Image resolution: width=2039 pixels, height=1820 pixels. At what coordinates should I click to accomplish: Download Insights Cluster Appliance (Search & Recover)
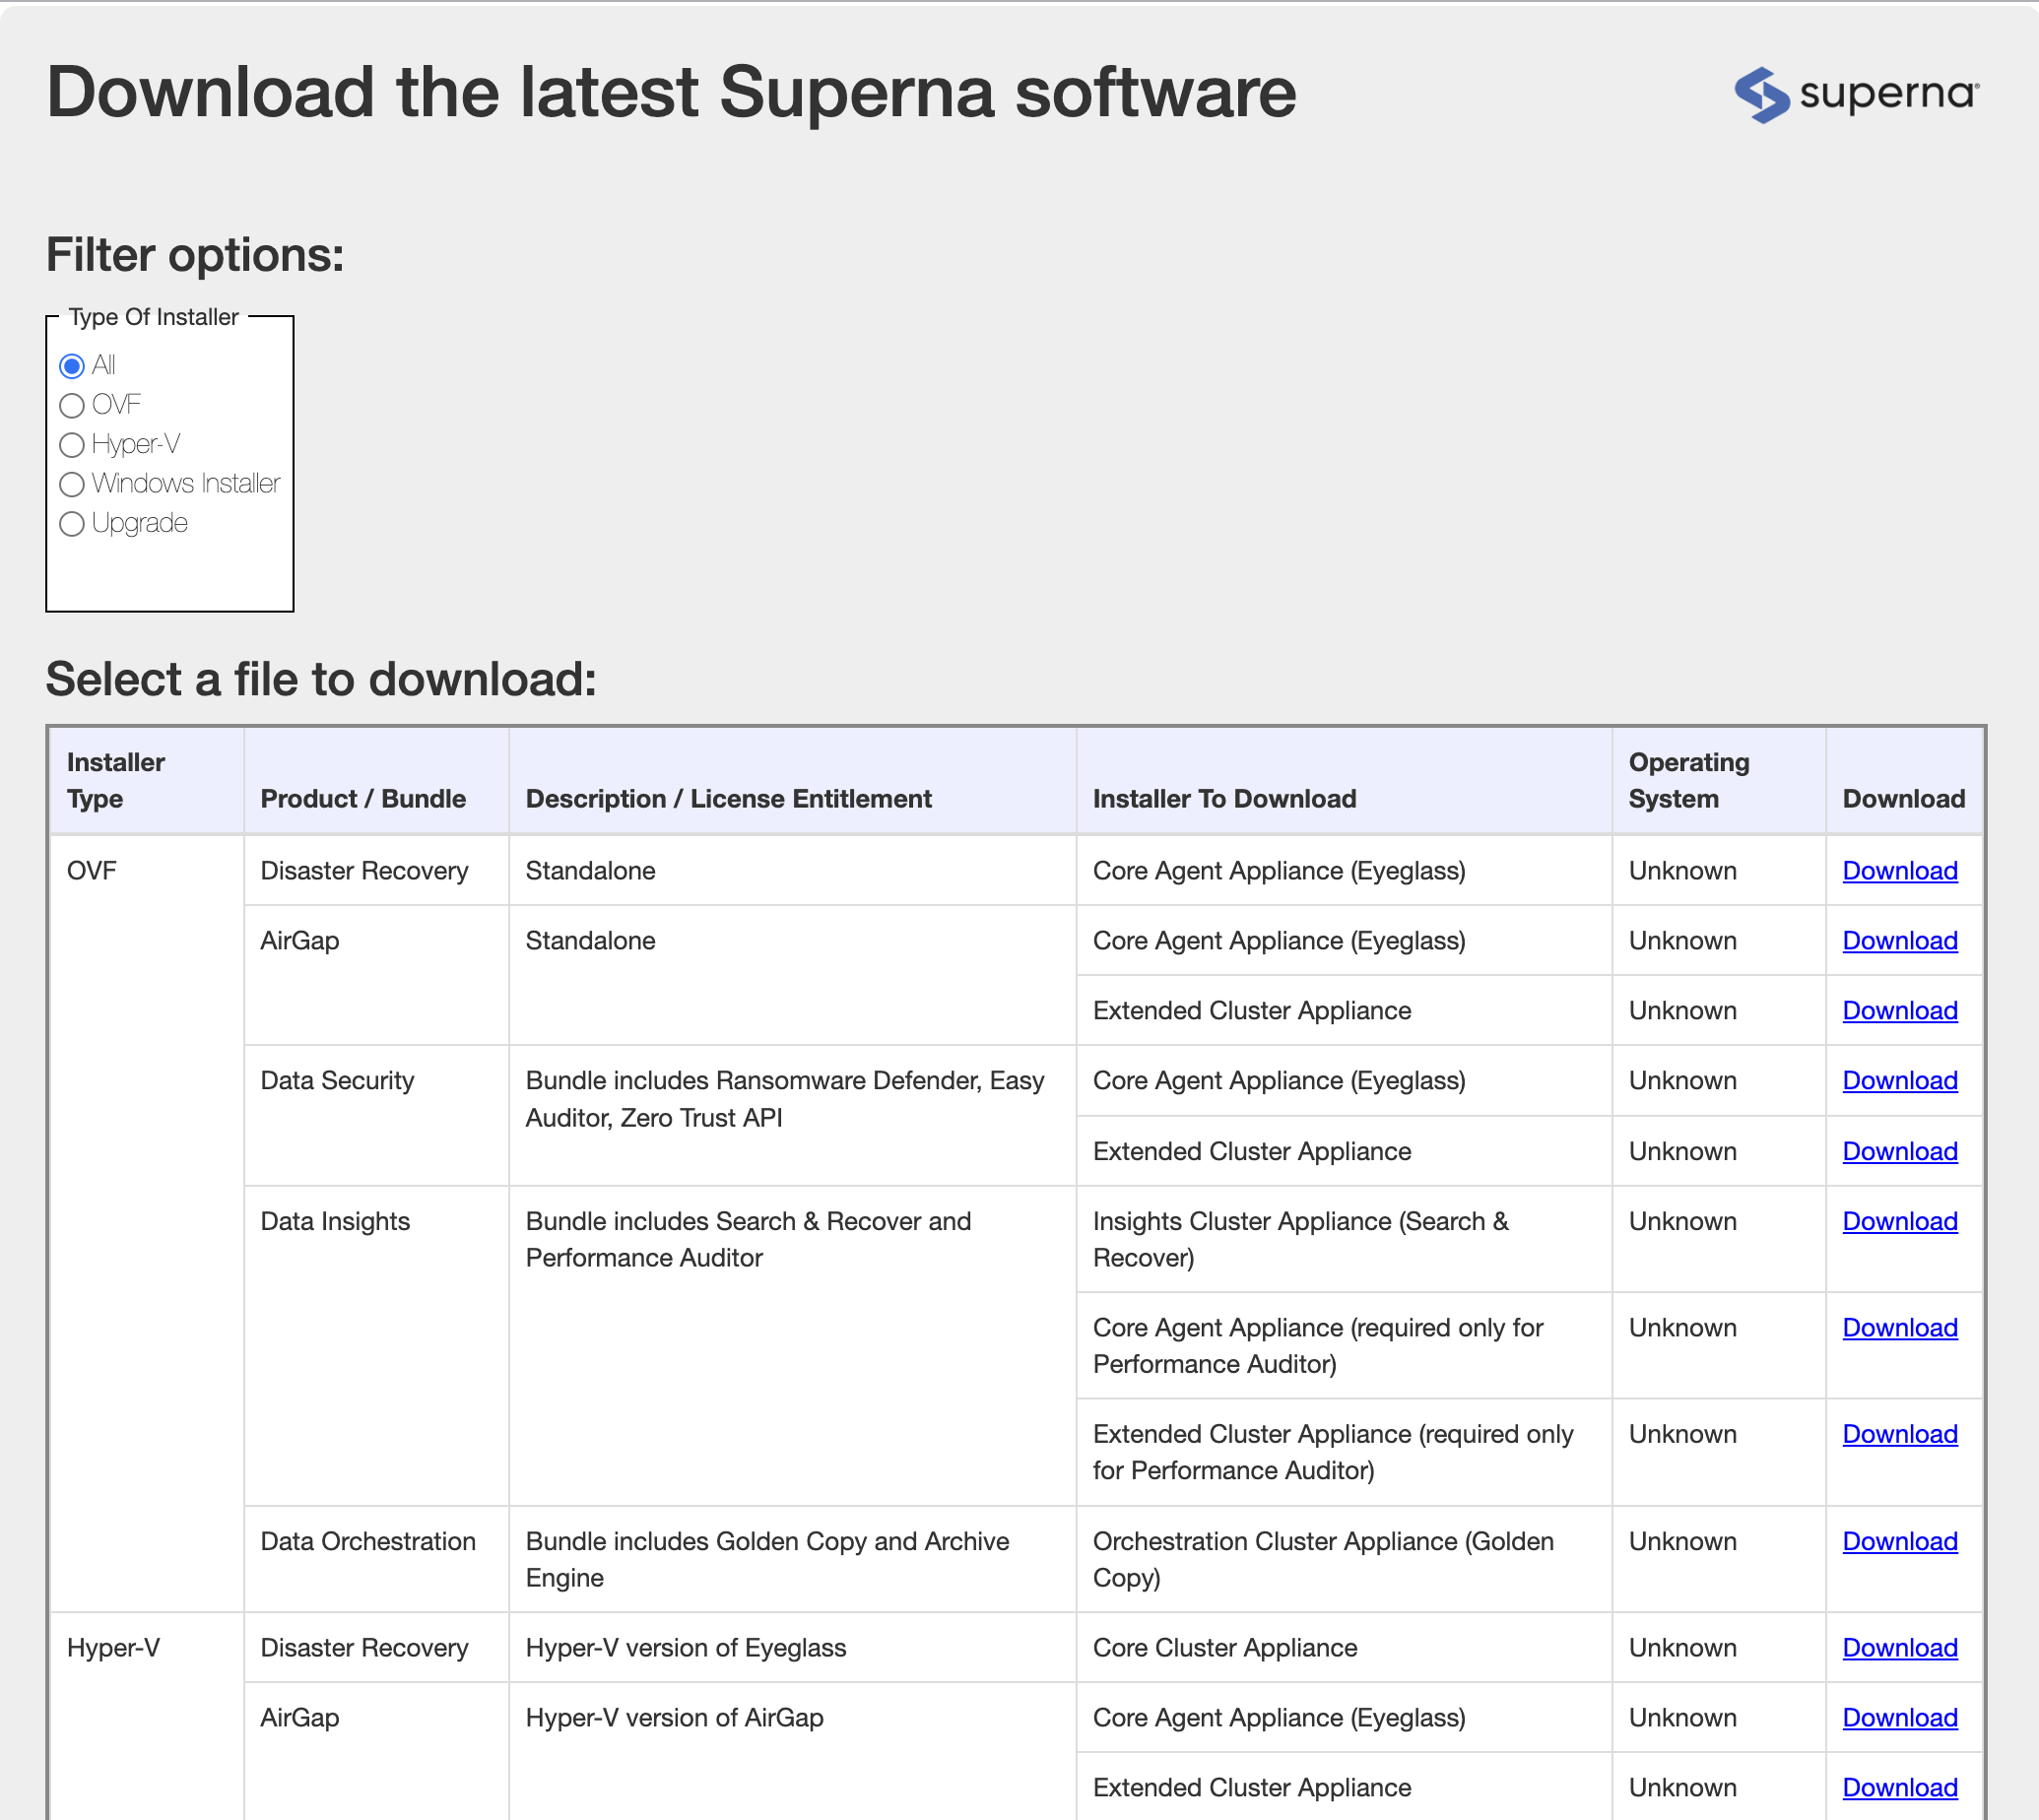tap(1899, 1222)
